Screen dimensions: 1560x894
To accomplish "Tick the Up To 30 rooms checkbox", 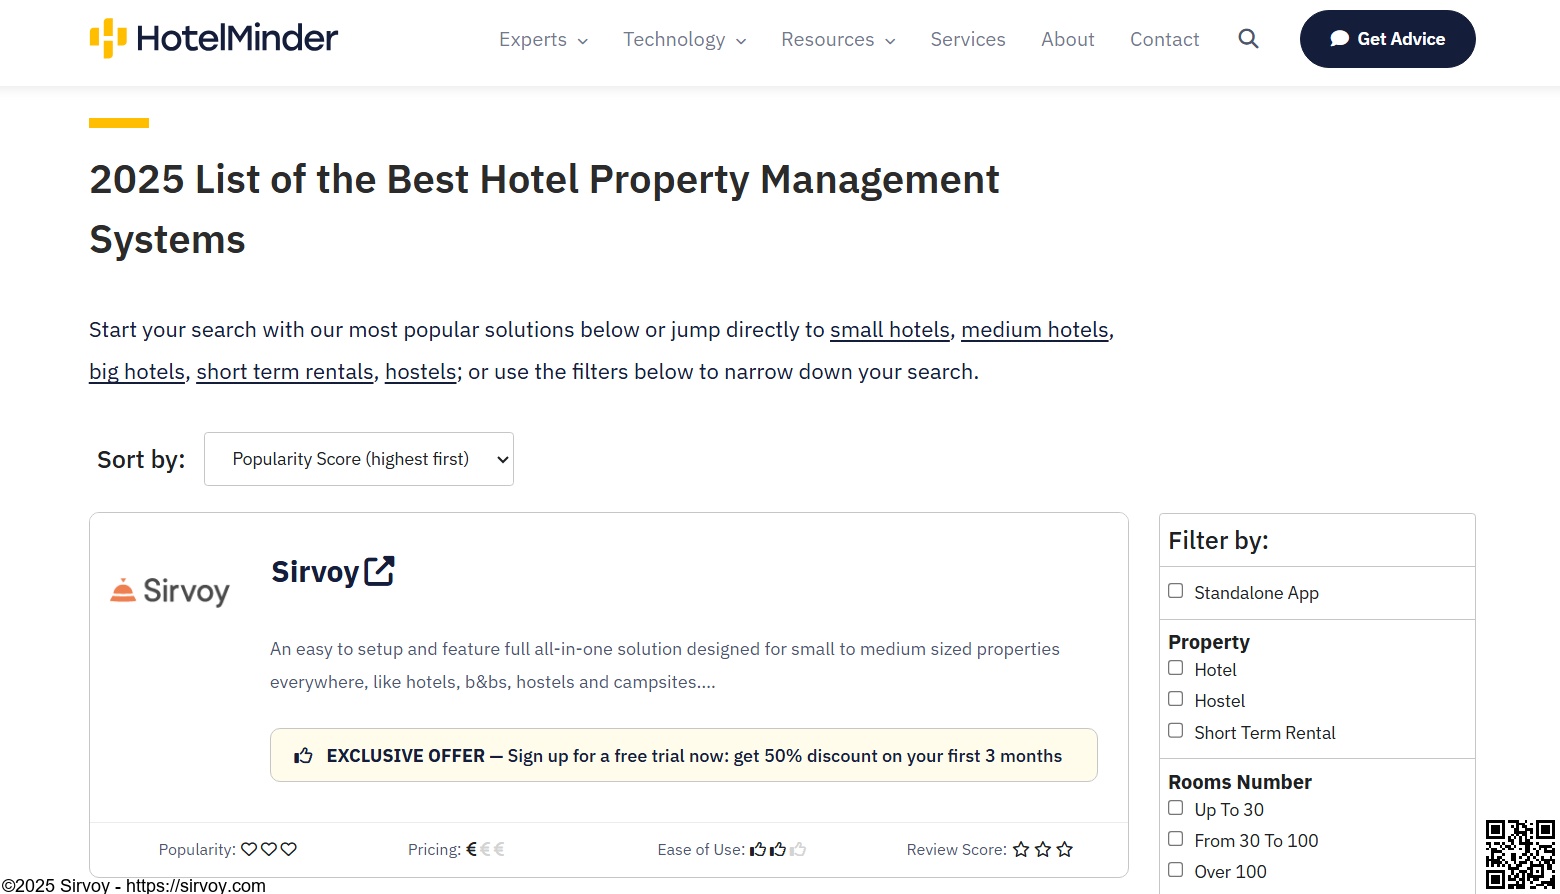I will (x=1176, y=808).
